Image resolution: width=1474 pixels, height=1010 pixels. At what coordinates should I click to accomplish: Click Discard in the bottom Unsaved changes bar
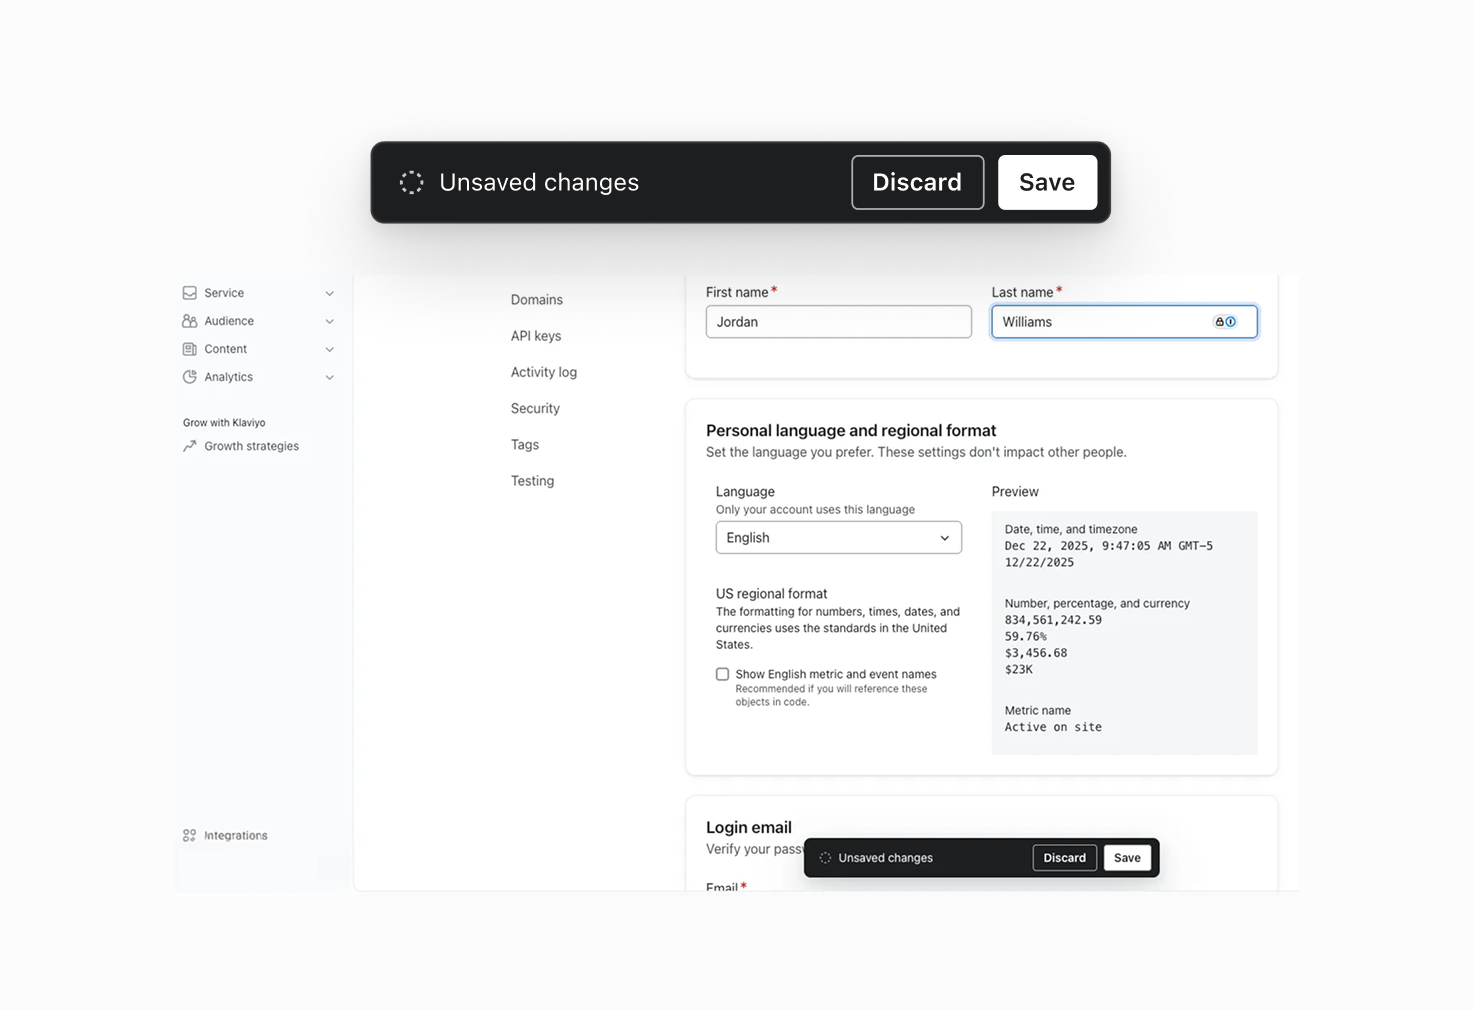click(1065, 858)
